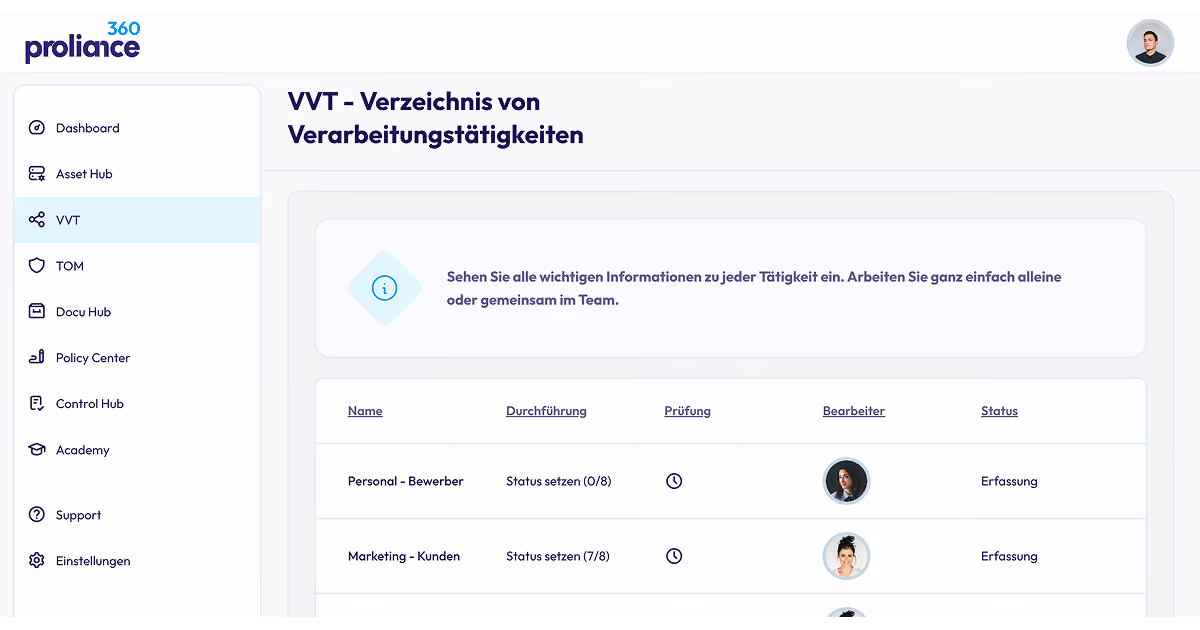Click the Docu Hub archive icon
Image resolution: width=1200 pixels, height=630 pixels.
point(37,312)
